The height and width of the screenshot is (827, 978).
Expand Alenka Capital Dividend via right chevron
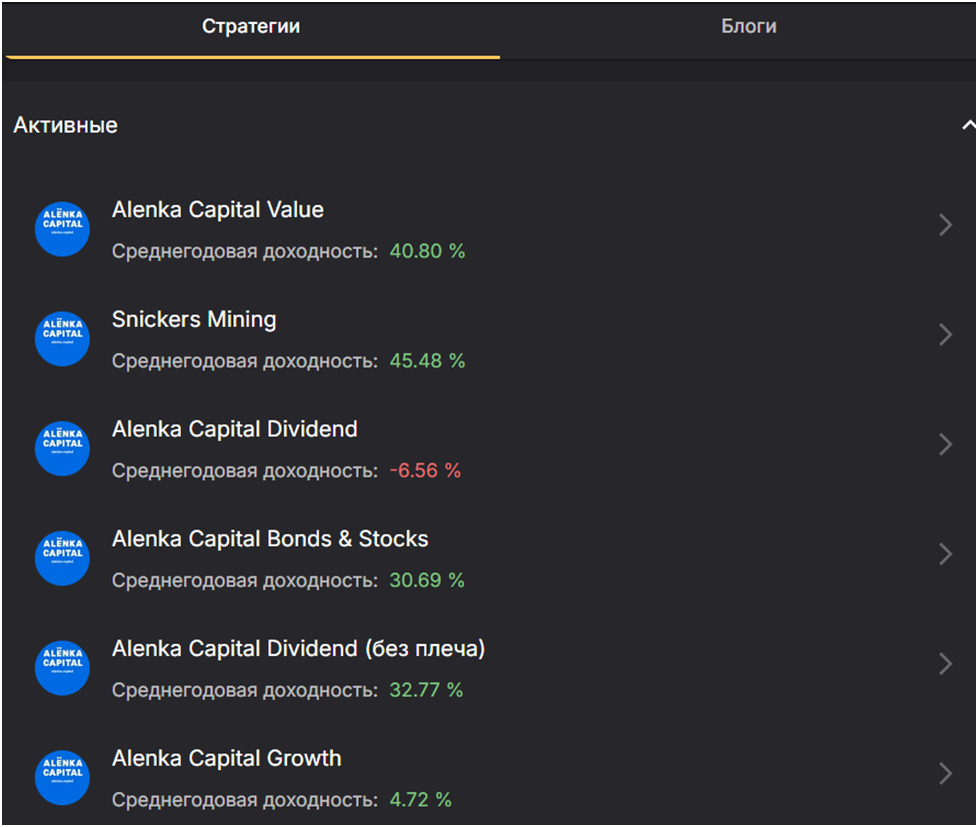click(945, 445)
